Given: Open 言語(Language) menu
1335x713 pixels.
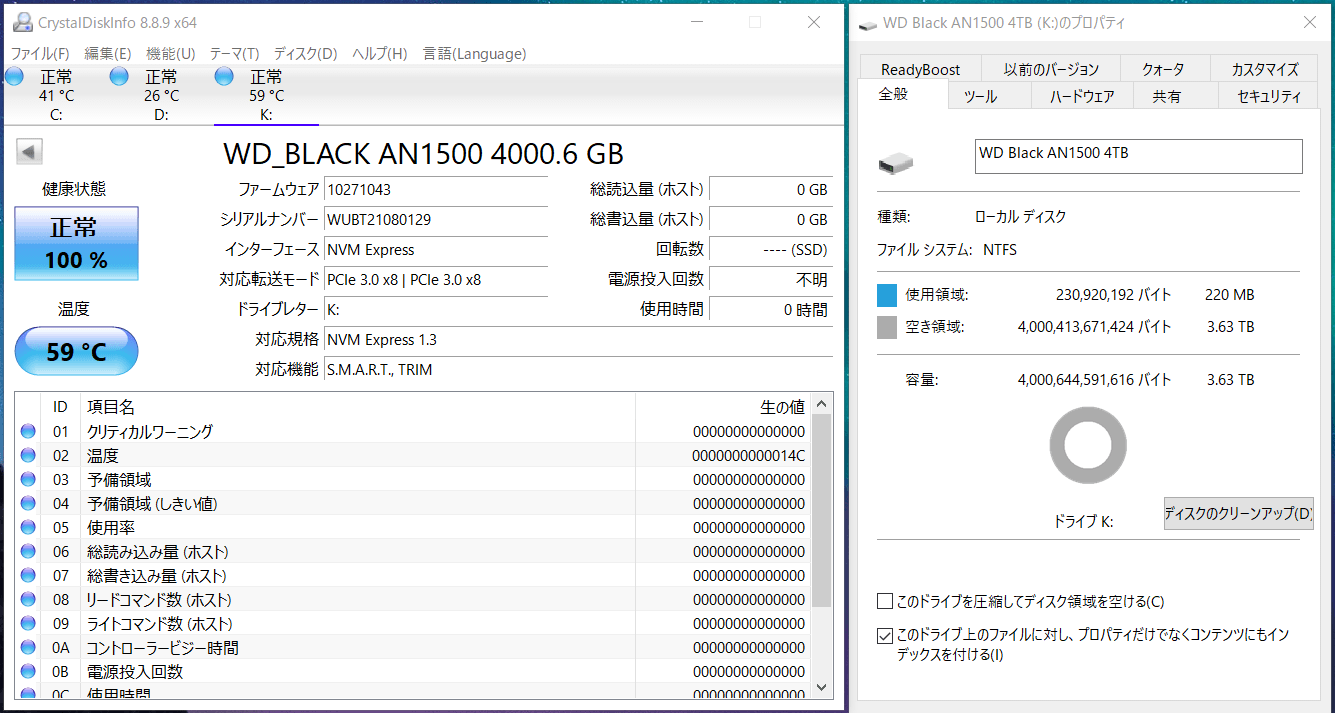Looking at the screenshot, I should [x=474, y=53].
